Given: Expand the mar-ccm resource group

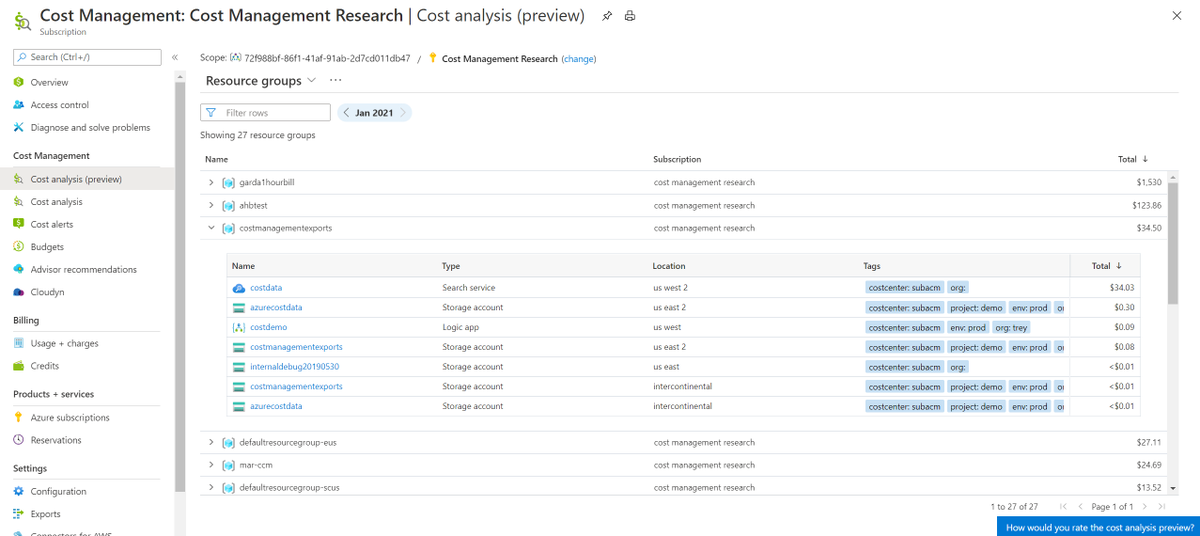Looking at the screenshot, I should pos(211,465).
